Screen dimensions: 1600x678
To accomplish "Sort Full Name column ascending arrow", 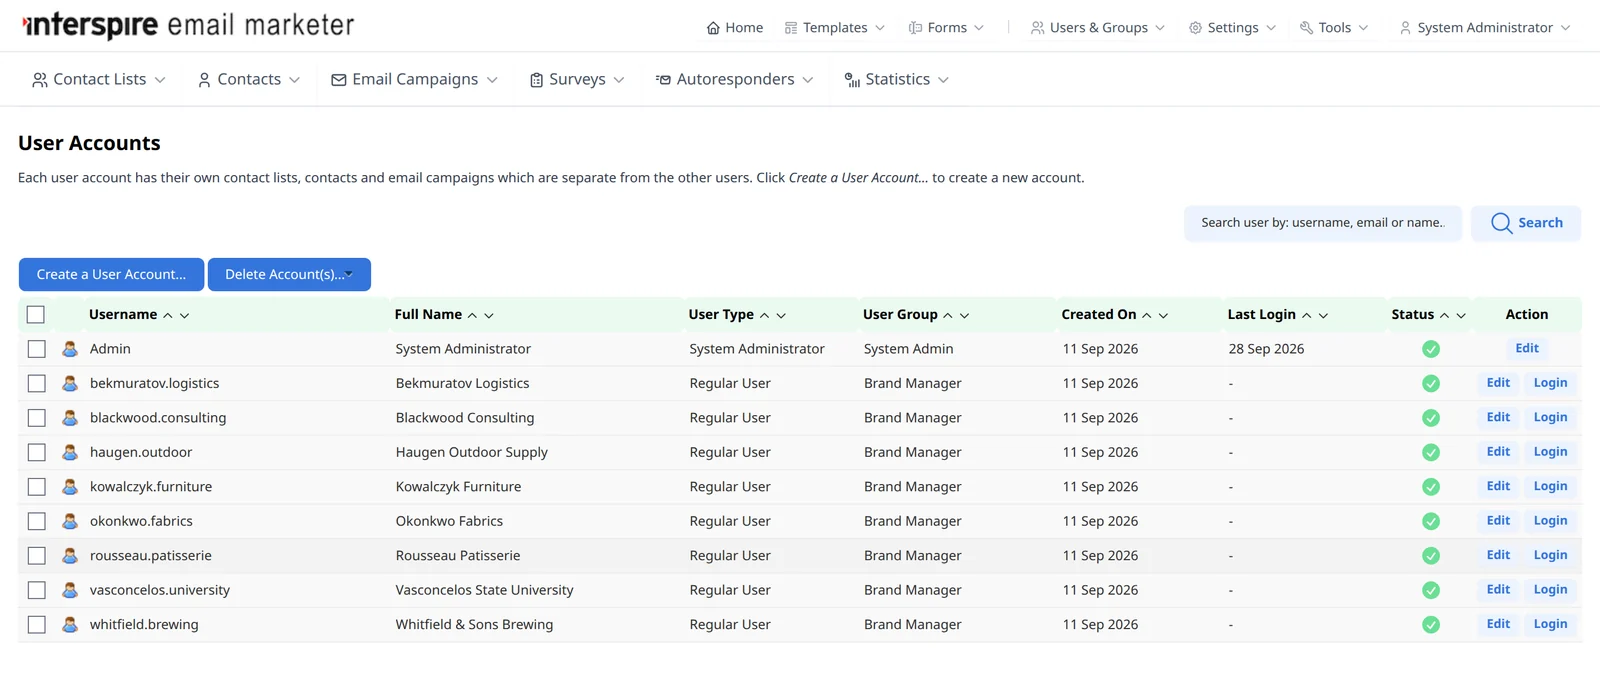I will pos(472,315).
